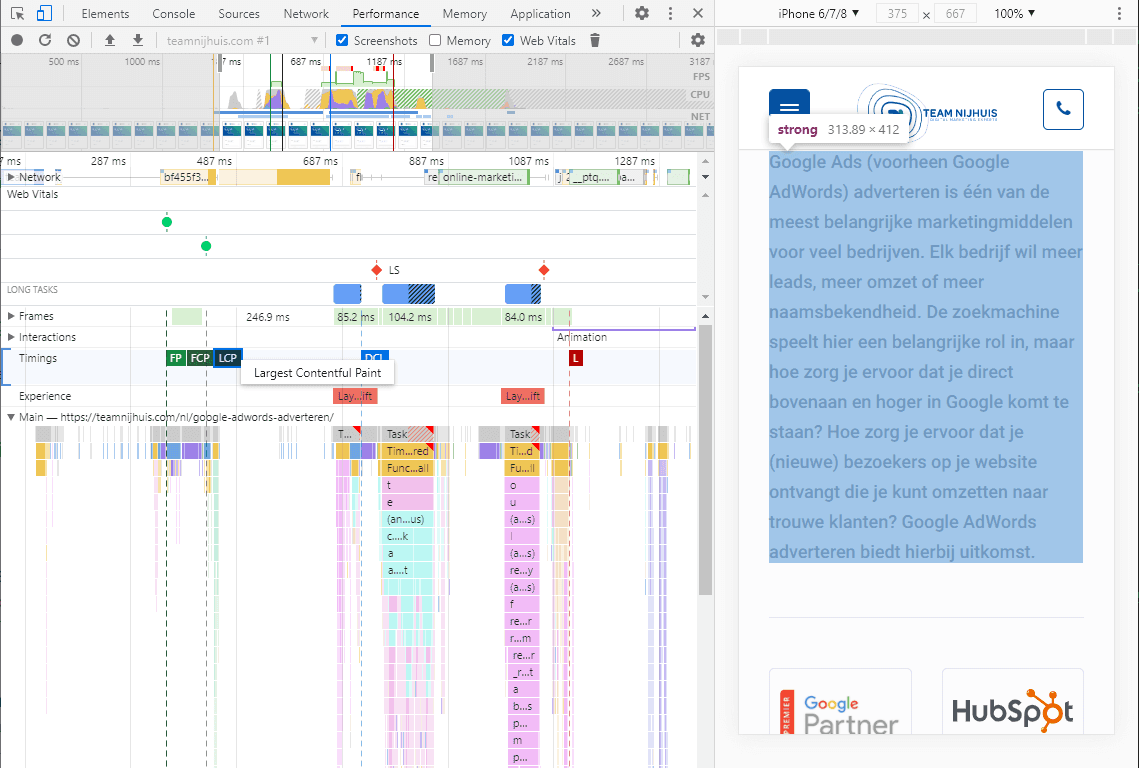Select the Tim...red flame chart entry
Screen dimensions: 1139x768
tap(408, 451)
